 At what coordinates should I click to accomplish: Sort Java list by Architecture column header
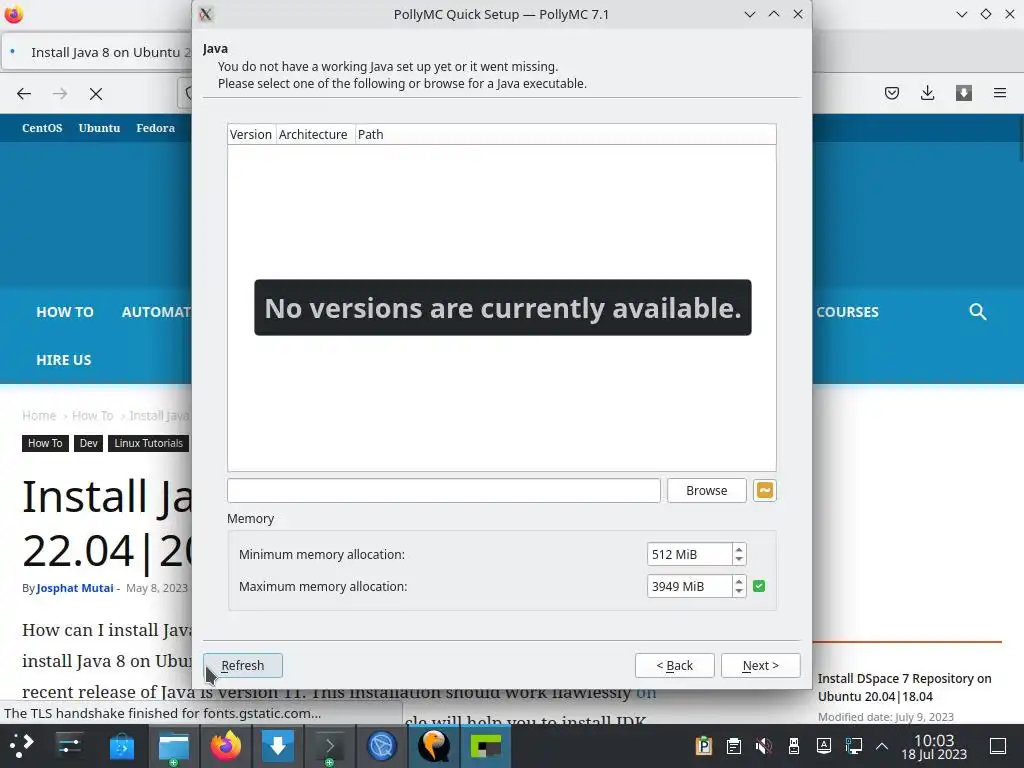(x=313, y=135)
